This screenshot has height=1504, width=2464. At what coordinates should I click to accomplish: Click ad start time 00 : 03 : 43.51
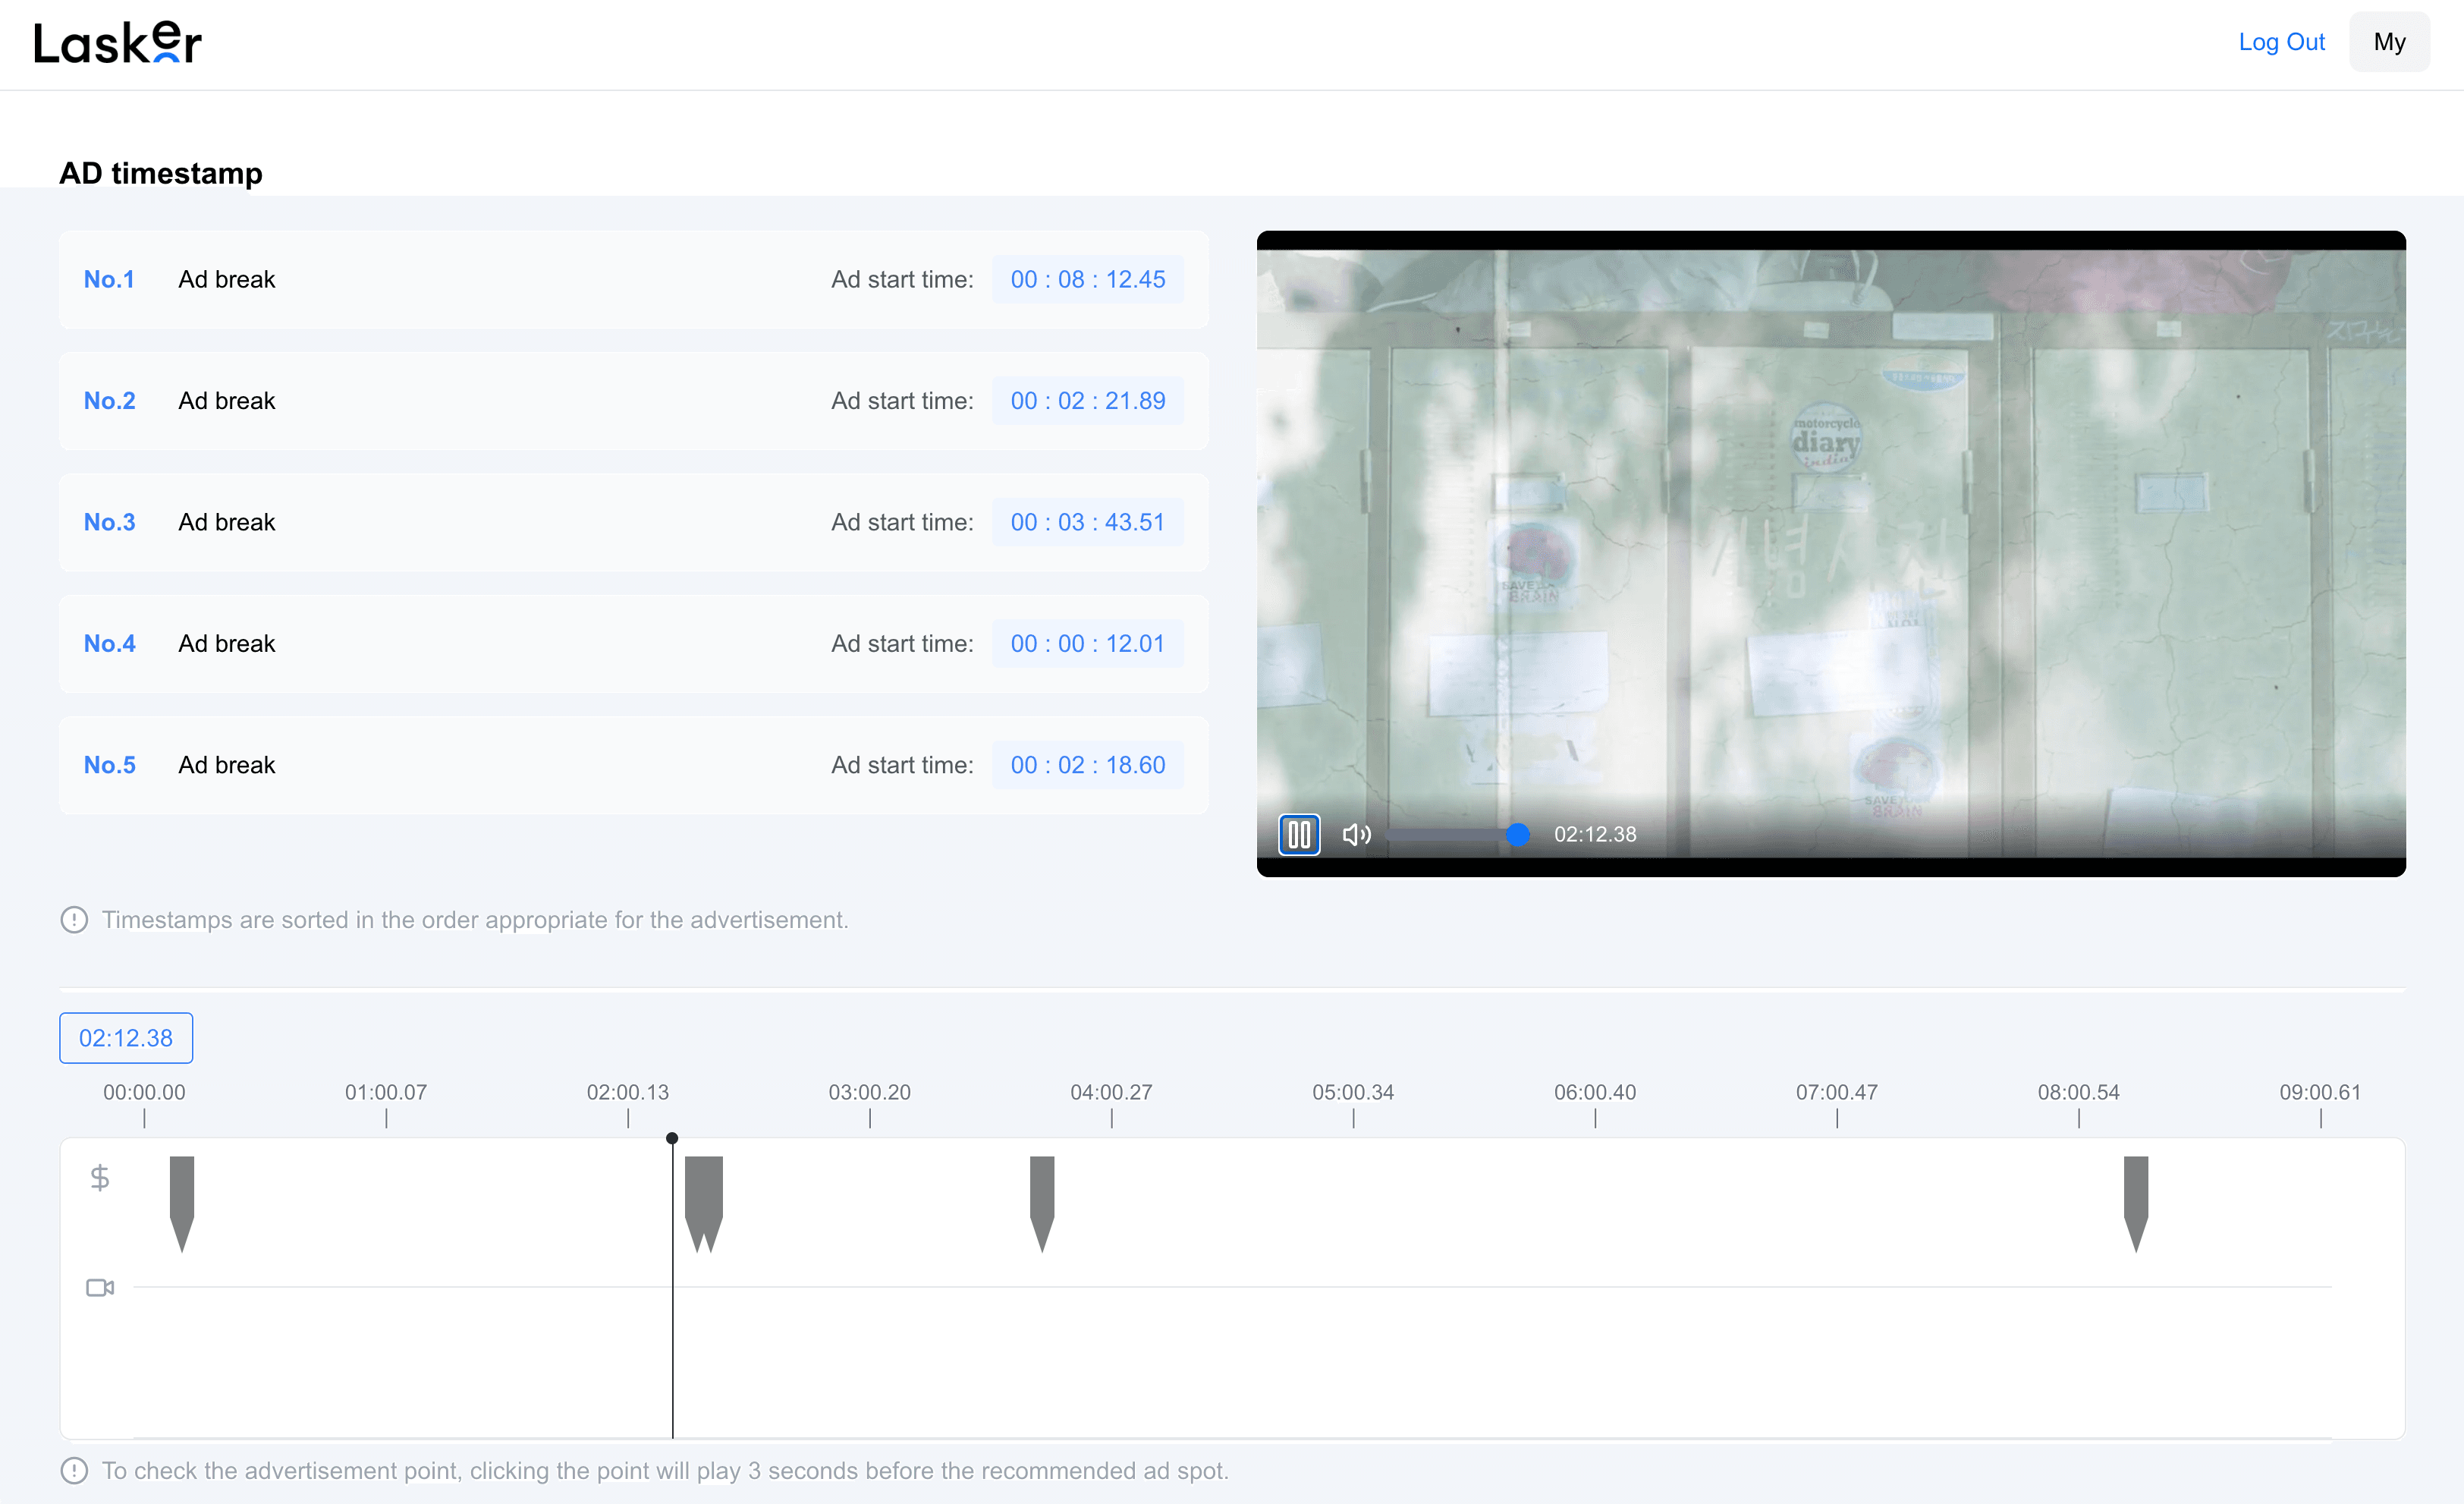pyautogui.click(x=1088, y=522)
